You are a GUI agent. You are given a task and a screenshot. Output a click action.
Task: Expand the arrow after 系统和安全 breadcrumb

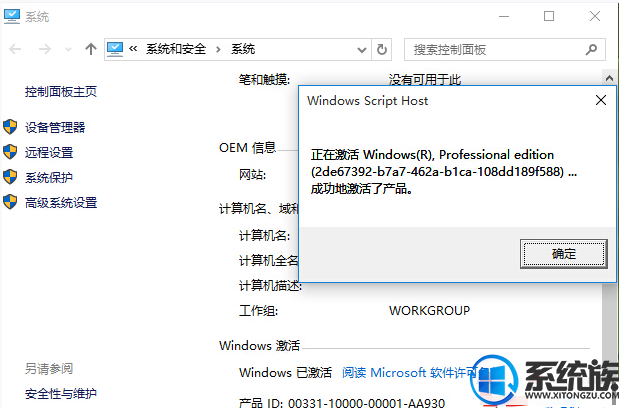click(x=218, y=50)
